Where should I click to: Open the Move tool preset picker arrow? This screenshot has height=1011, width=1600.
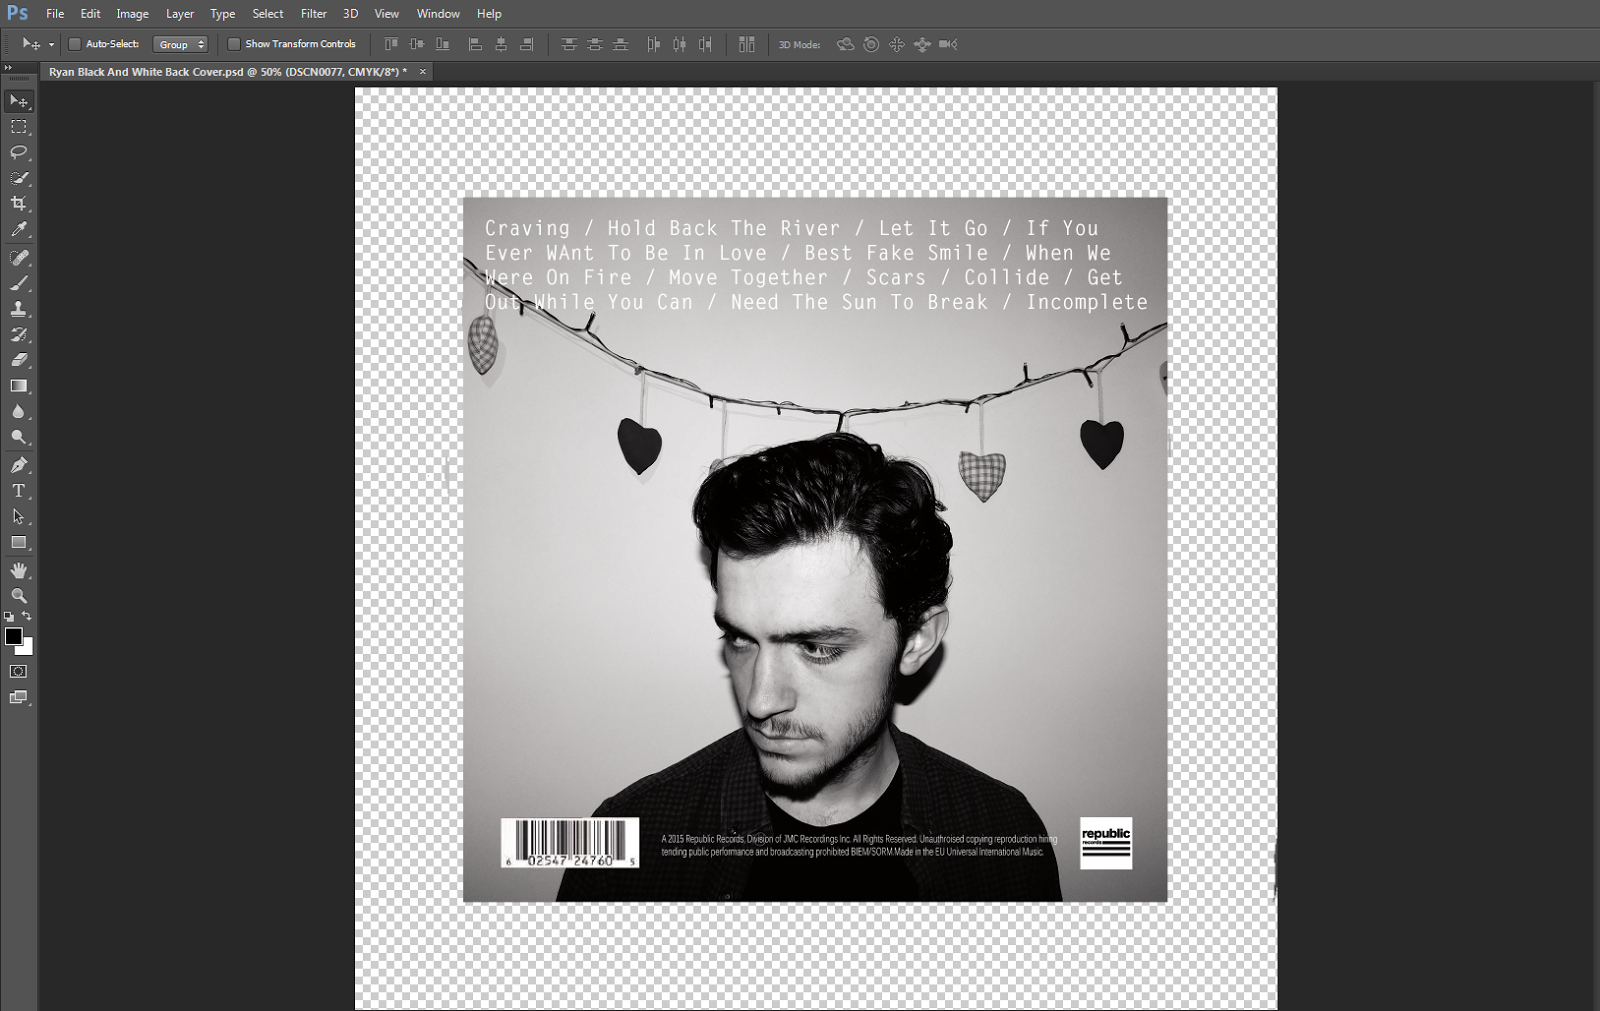pyautogui.click(x=51, y=45)
